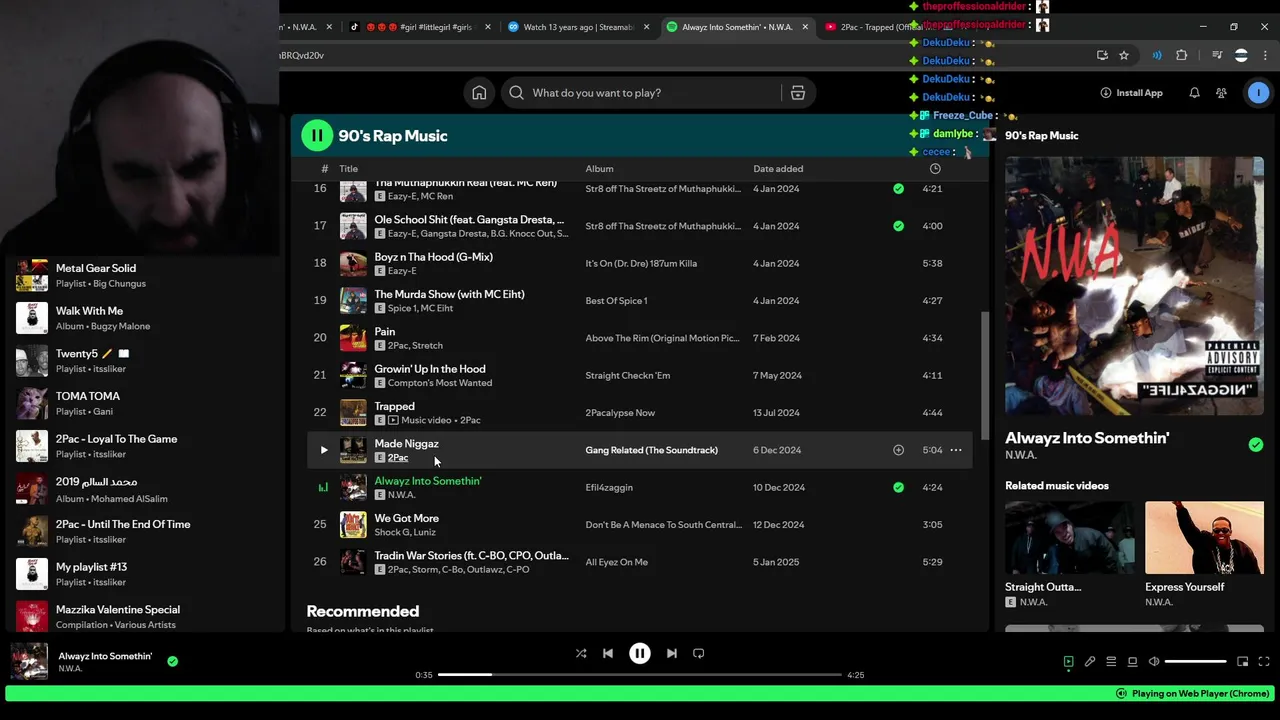Play Straight Outta related music video thumbnail

(1070, 537)
